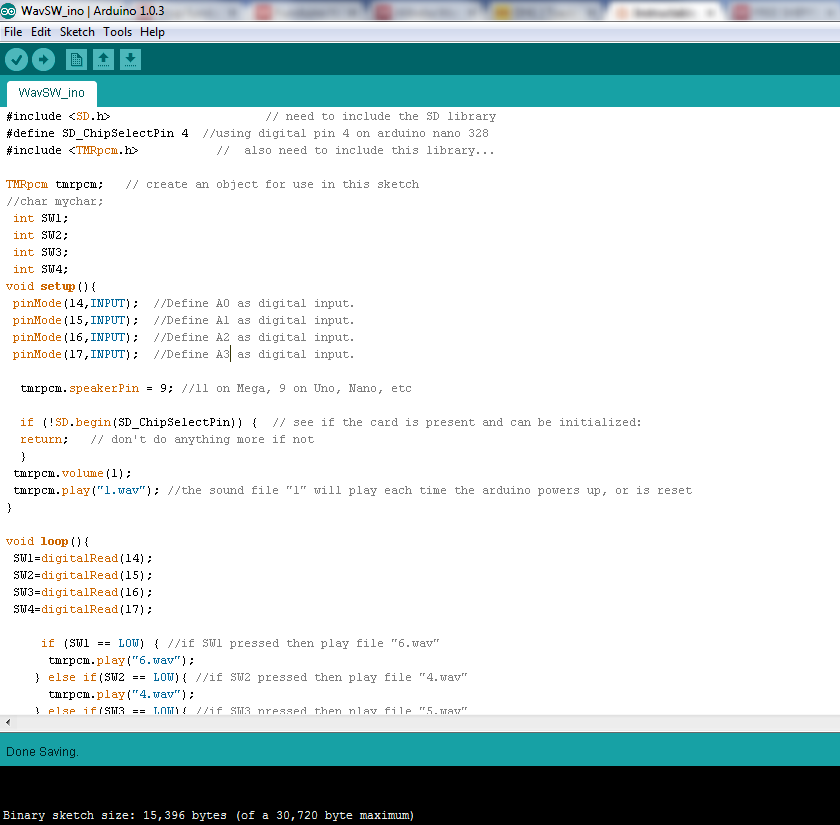840x825 pixels.
Task: Click the Done Saving status message
Action: click(x=42, y=751)
